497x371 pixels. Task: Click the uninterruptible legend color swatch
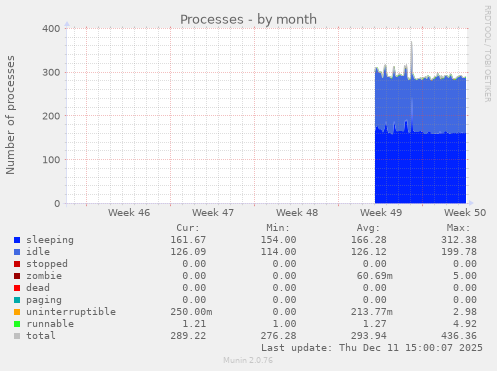pos(17,312)
